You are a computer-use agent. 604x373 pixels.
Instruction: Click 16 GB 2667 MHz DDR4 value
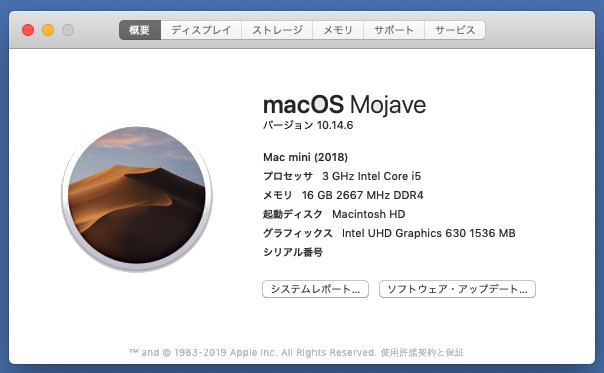point(362,195)
